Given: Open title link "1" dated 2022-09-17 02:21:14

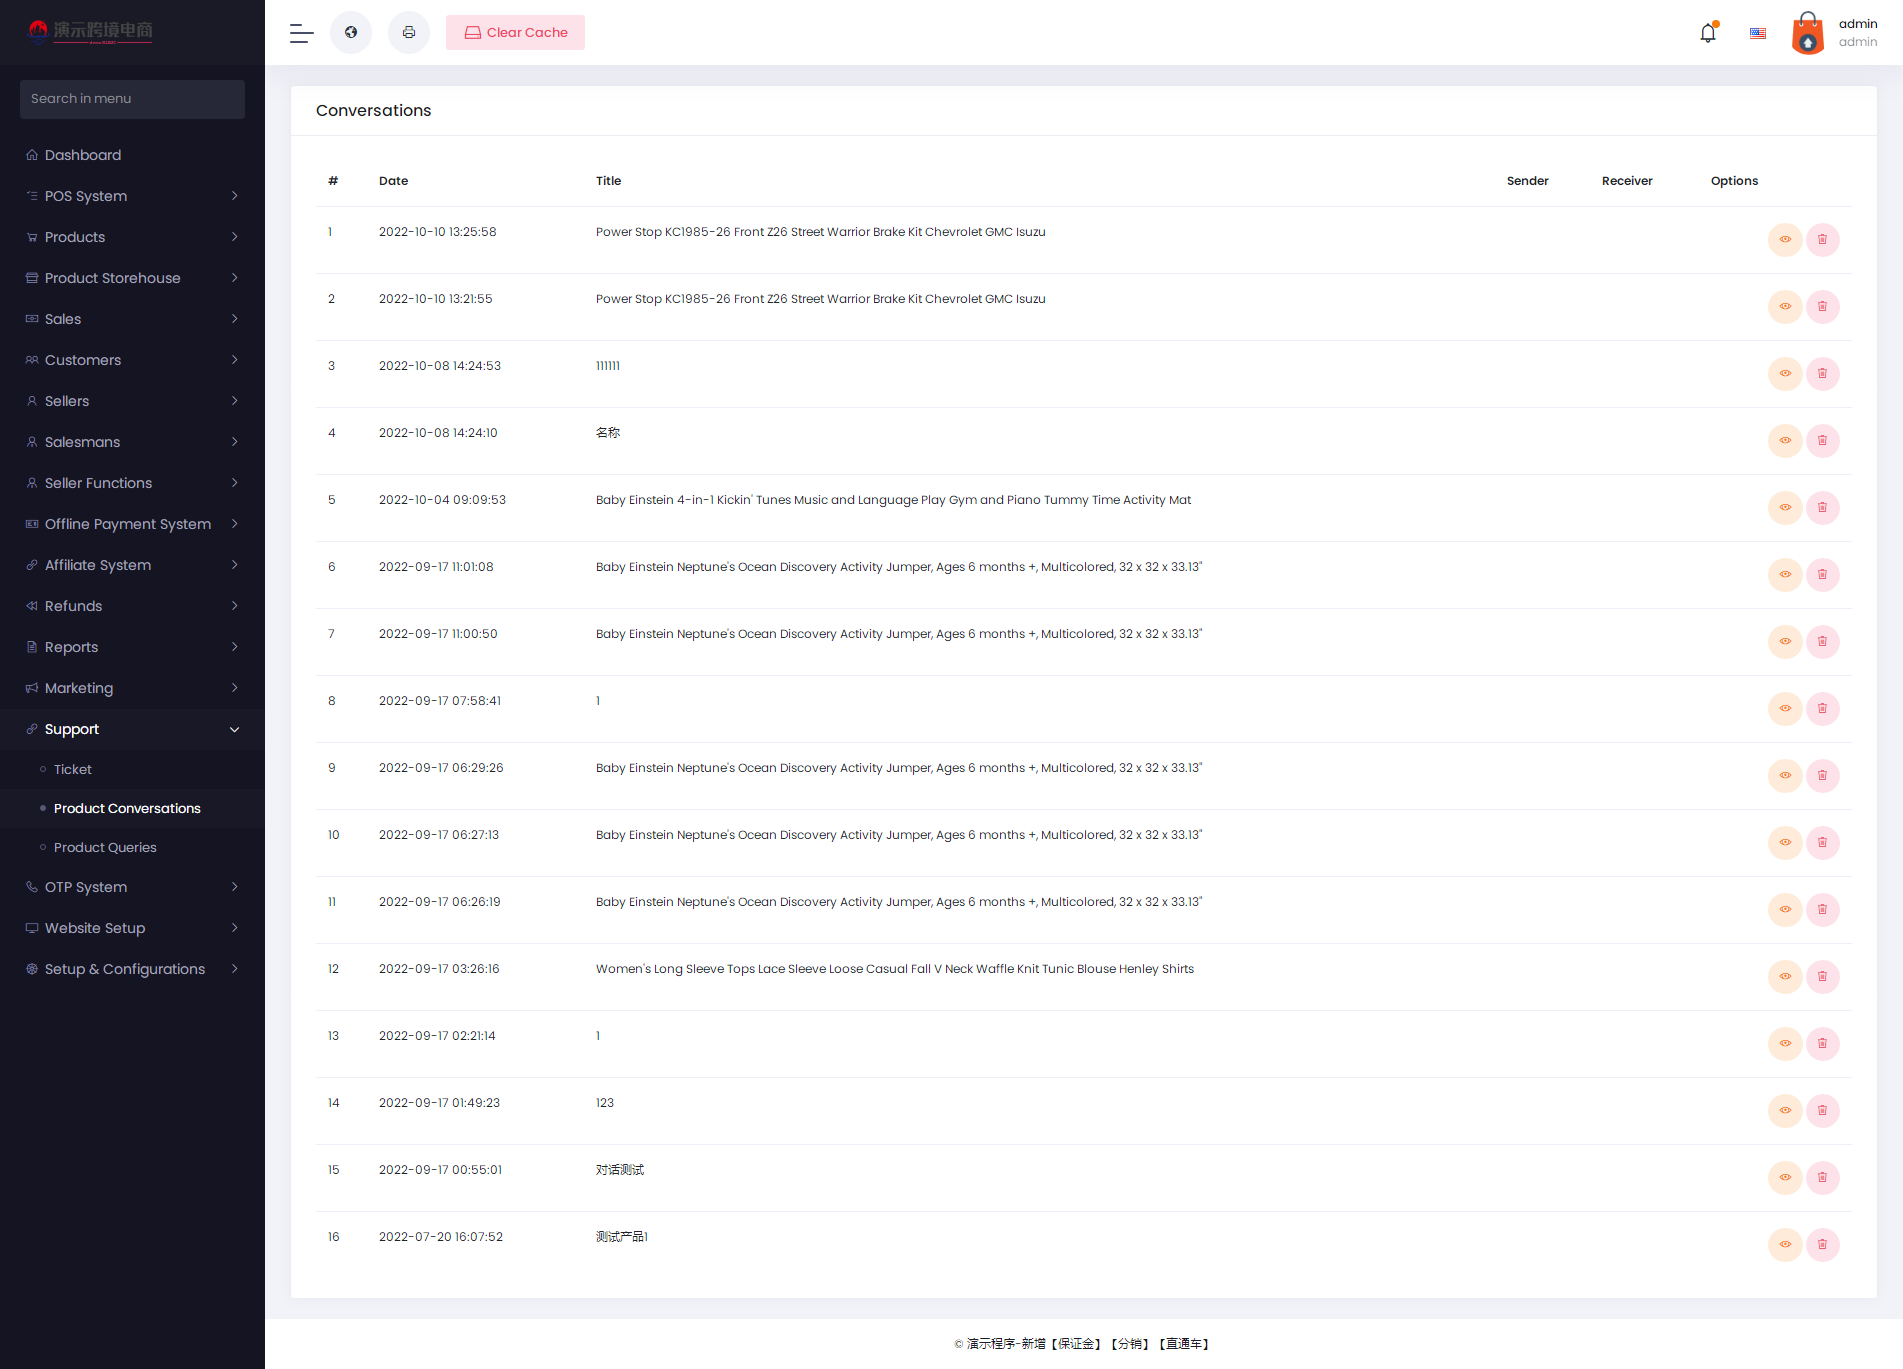Looking at the screenshot, I should click(598, 1036).
